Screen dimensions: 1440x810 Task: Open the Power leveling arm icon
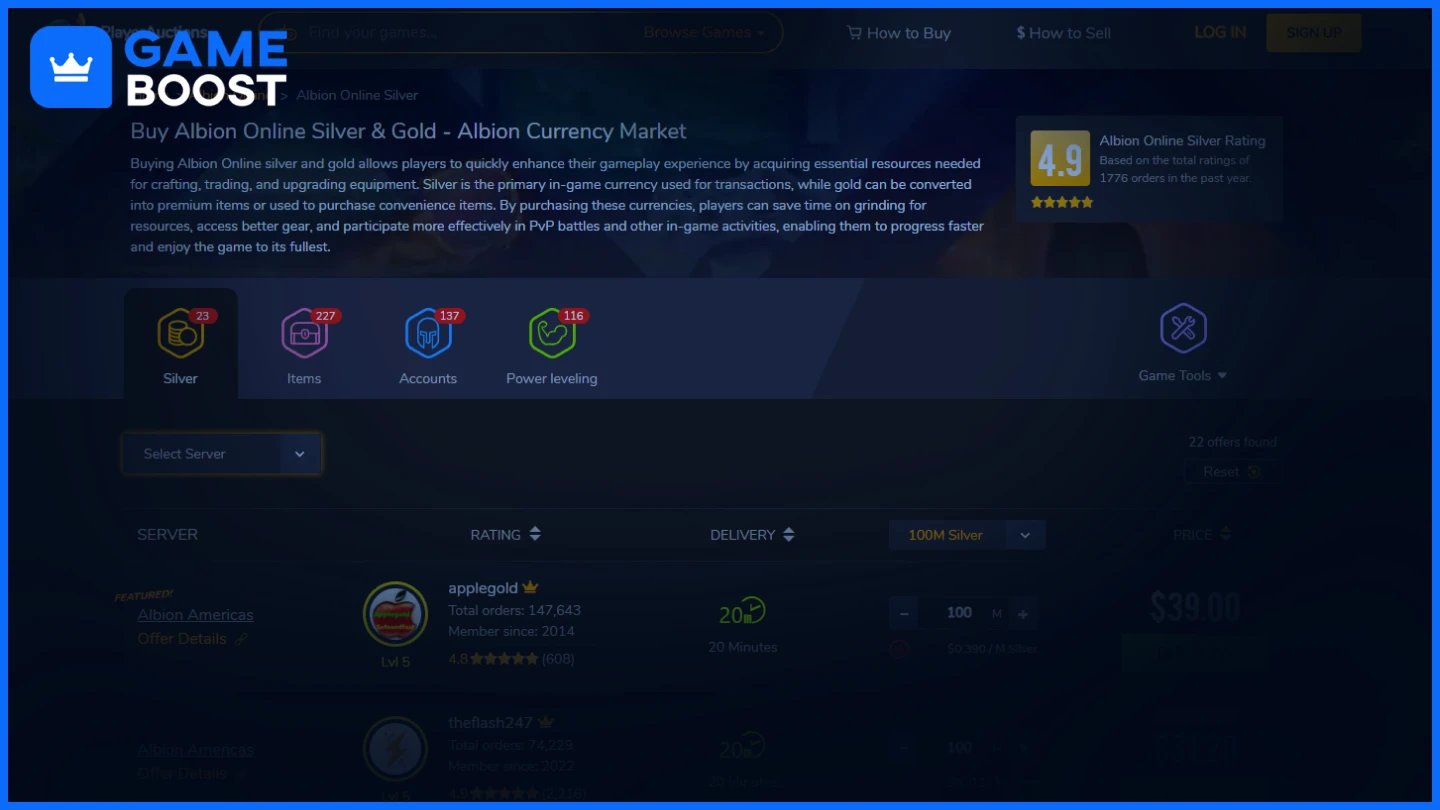point(552,334)
